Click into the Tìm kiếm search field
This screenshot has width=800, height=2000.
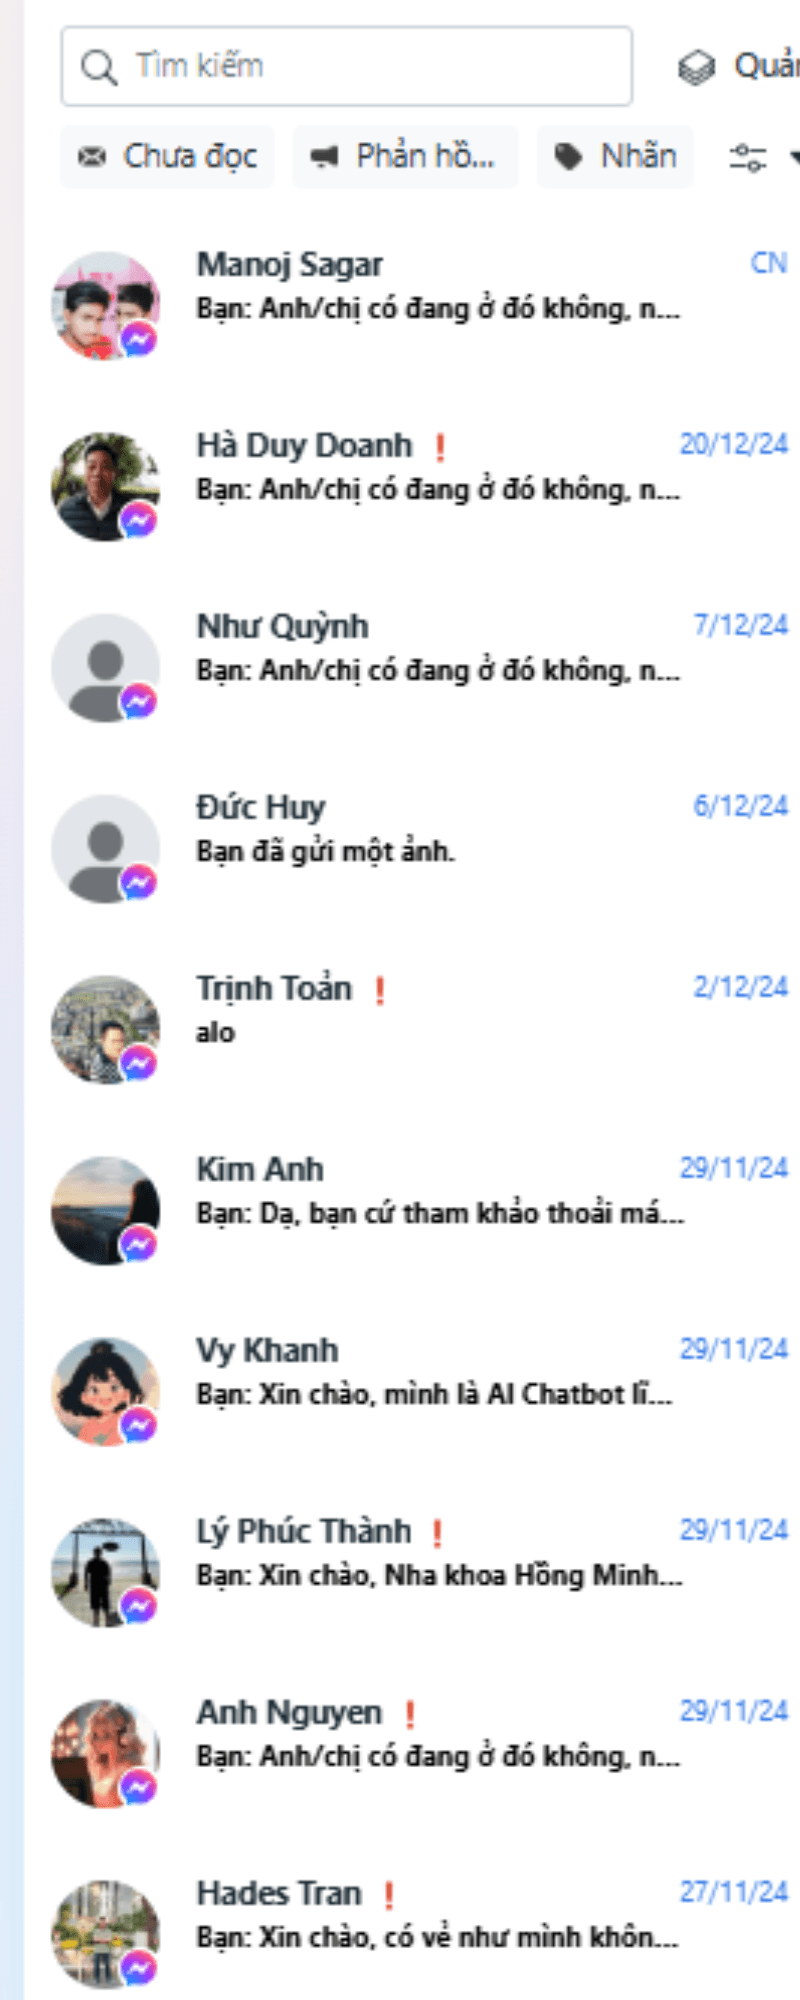click(346, 67)
